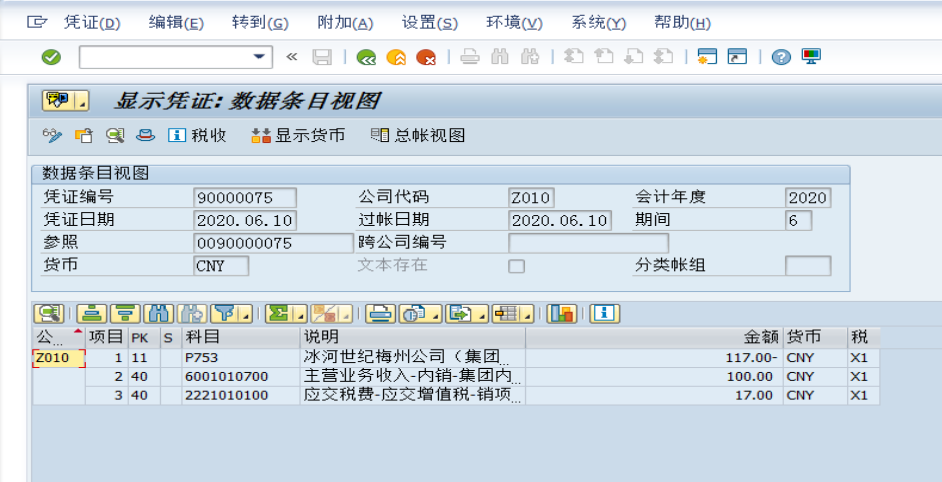Open the command field dropdown arrow
Image resolution: width=942 pixels, height=482 pixels.
(x=259, y=57)
